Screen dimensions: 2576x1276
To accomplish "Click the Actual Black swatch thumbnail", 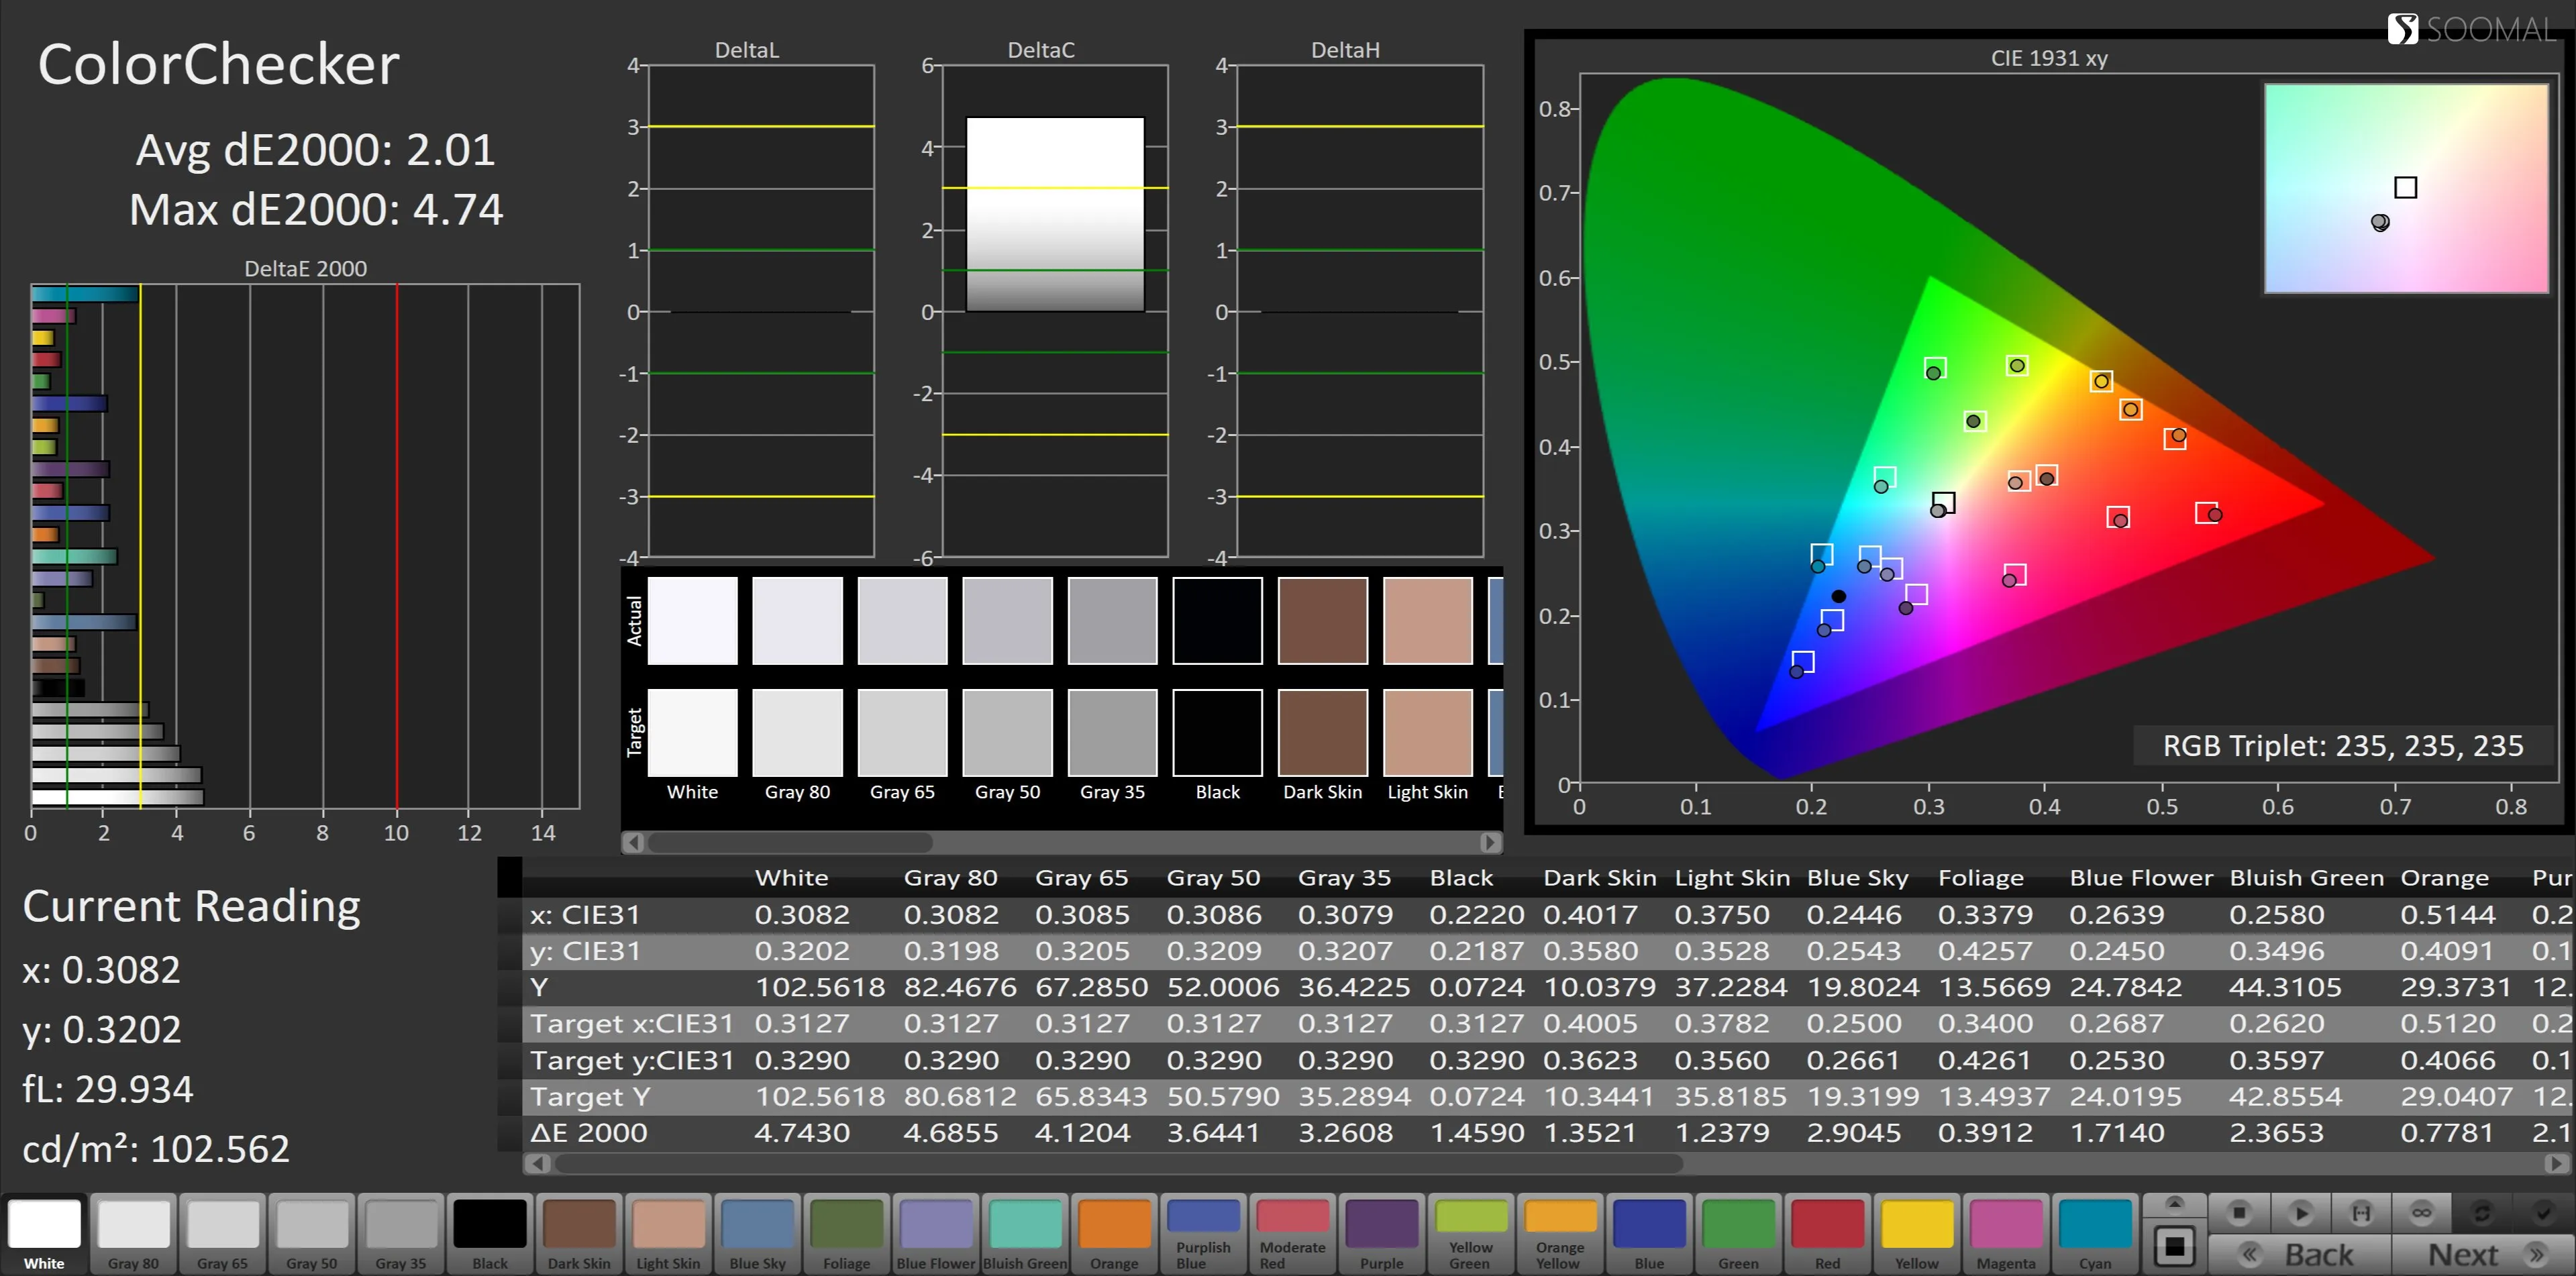I will point(1217,620).
